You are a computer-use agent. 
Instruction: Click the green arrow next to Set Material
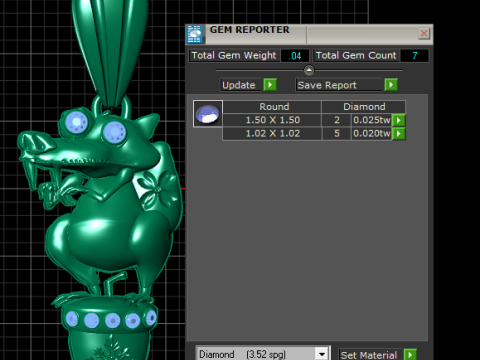[410, 355]
